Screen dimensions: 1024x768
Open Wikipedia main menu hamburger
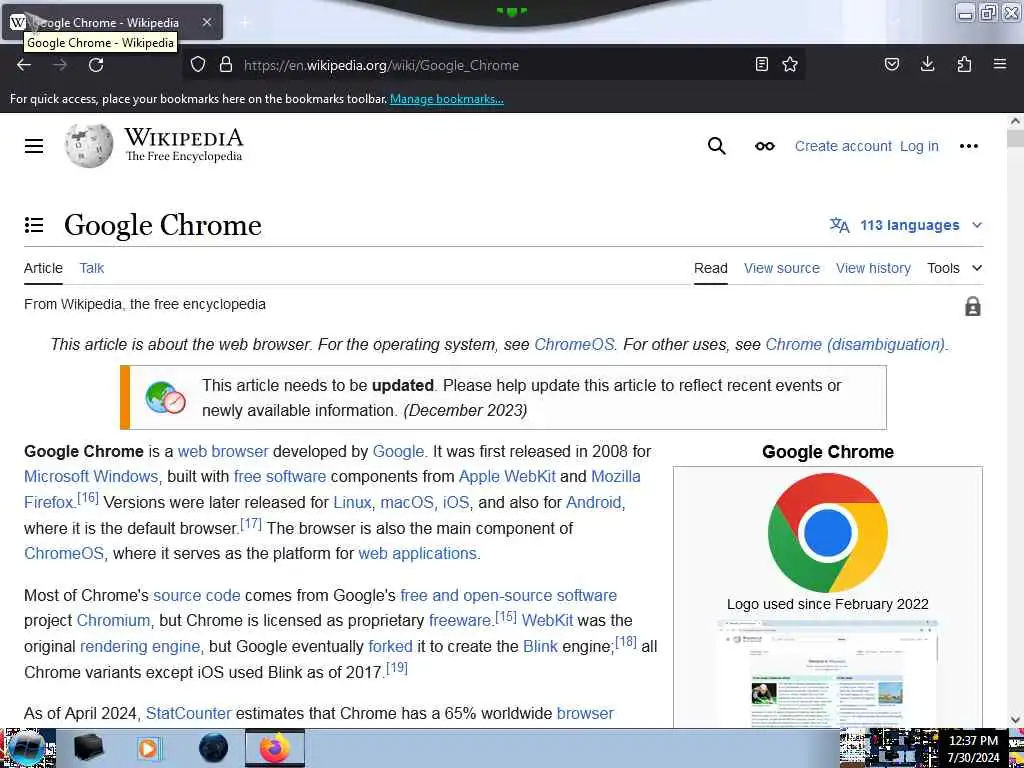tap(34, 146)
